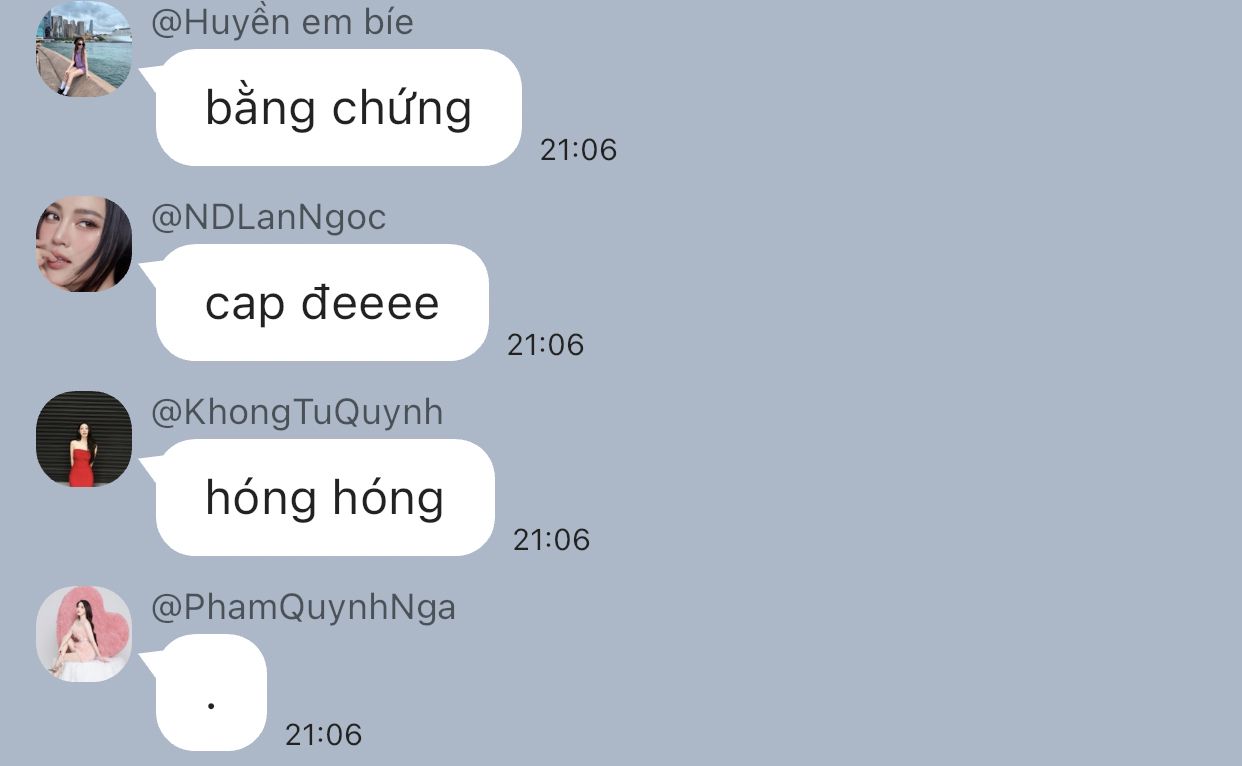Screen dimensions: 1242x766
Task: Select the word "đeeee" in NDLanNgoc's message
Action: tap(370, 302)
